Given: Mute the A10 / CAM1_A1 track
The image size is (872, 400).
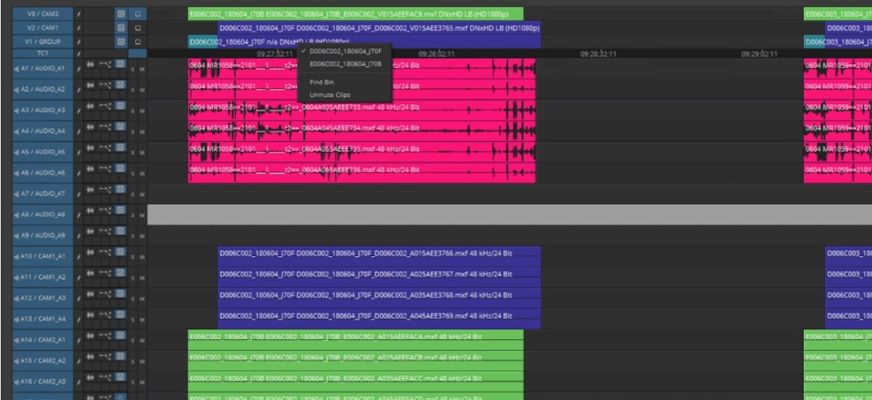Looking at the screenshot, I should pyautogui.click(x=142, y=257).
